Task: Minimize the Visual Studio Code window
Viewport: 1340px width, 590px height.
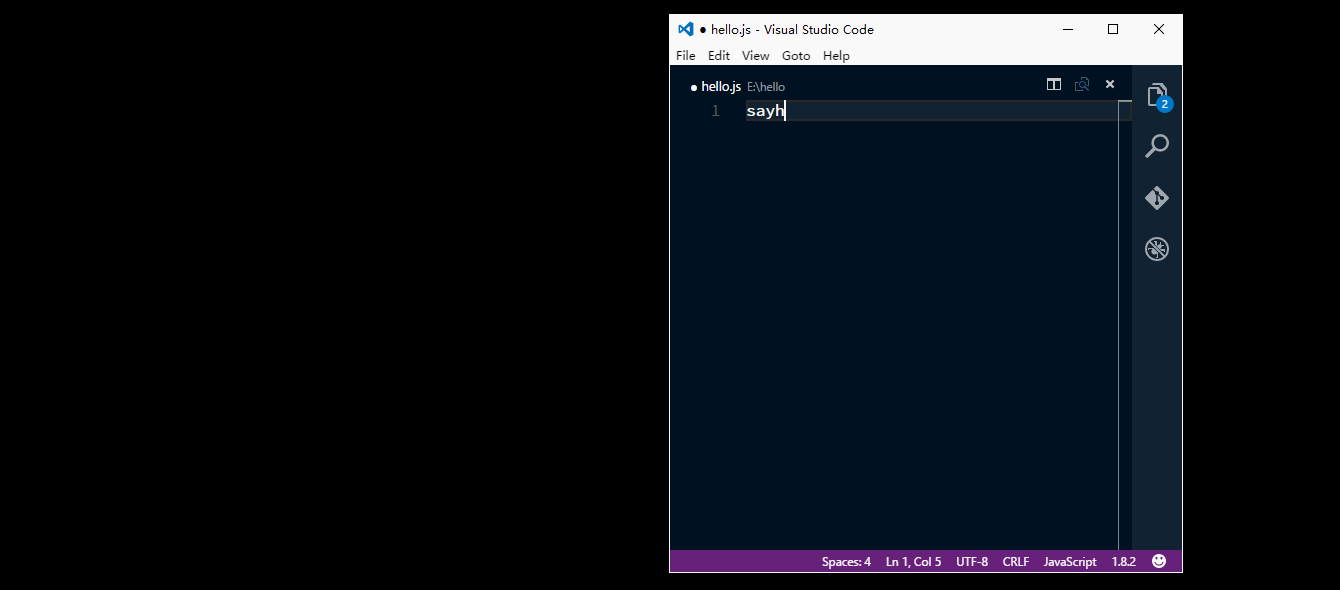Action: pyautogui.click(x=1067, y=29)
